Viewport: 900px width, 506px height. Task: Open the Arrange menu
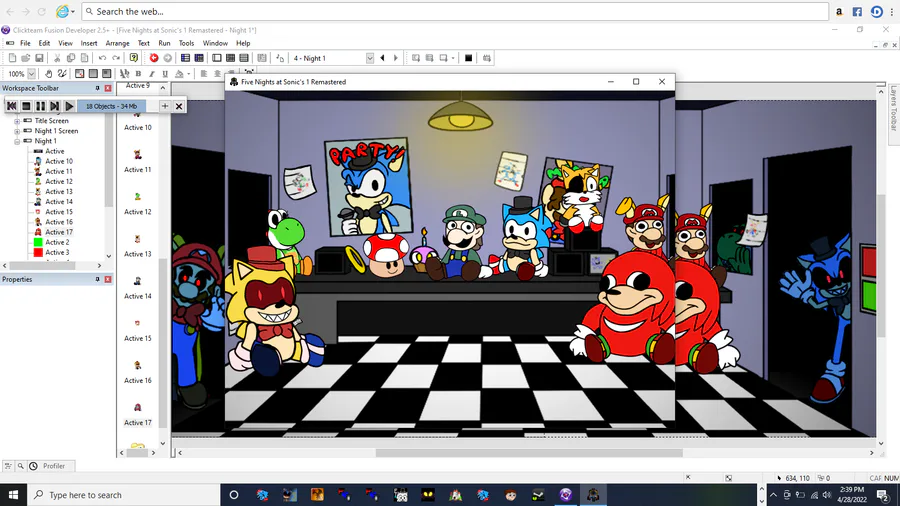(118, 43)
